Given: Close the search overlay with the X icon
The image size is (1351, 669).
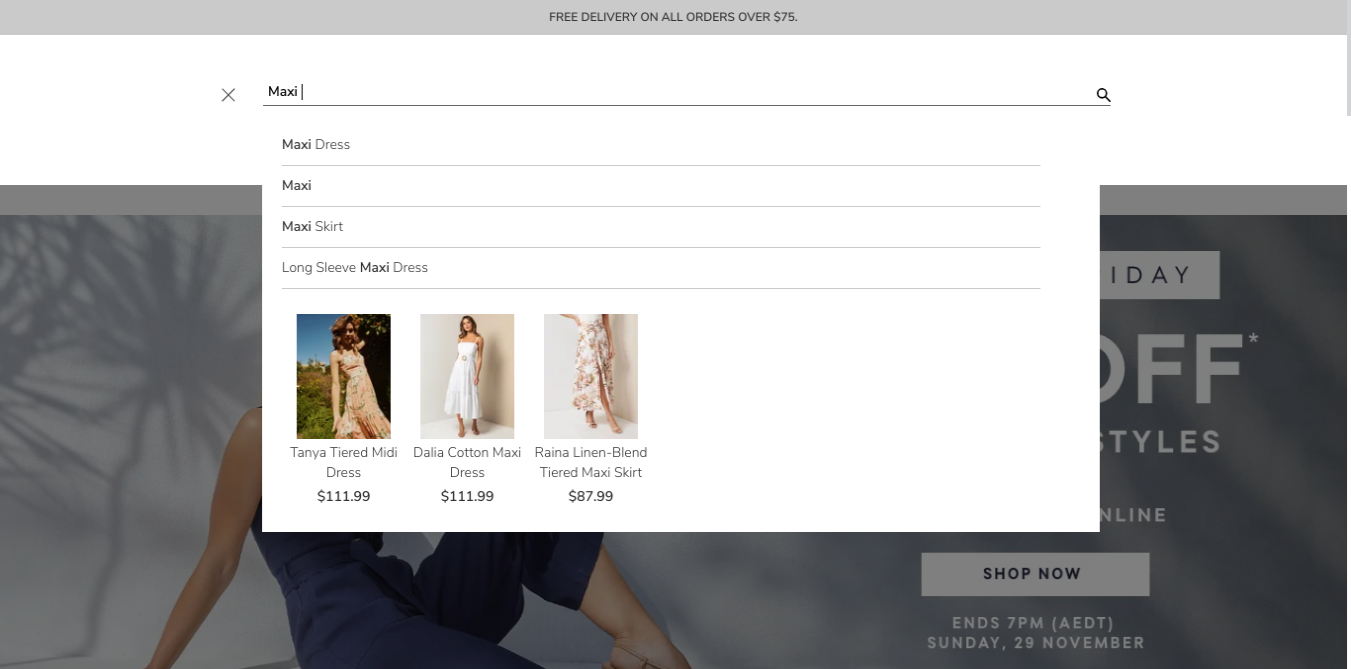Looking at the screenshot, I should point(228,95).
